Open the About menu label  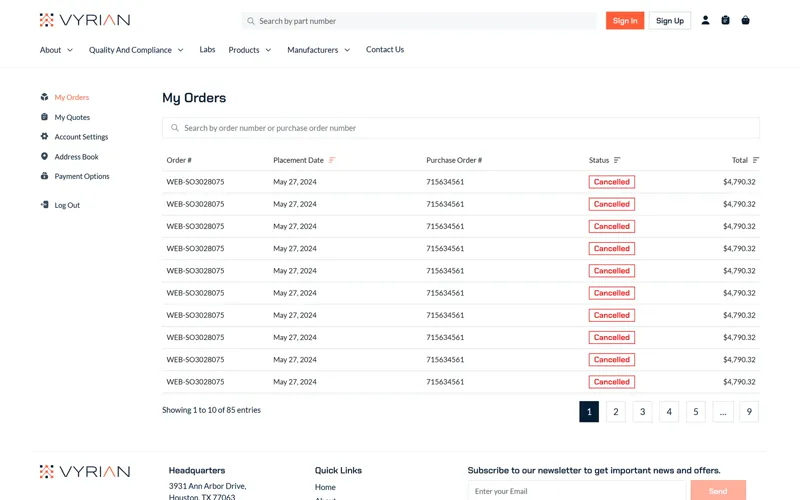pyautogui.click(x=51, y=50)
